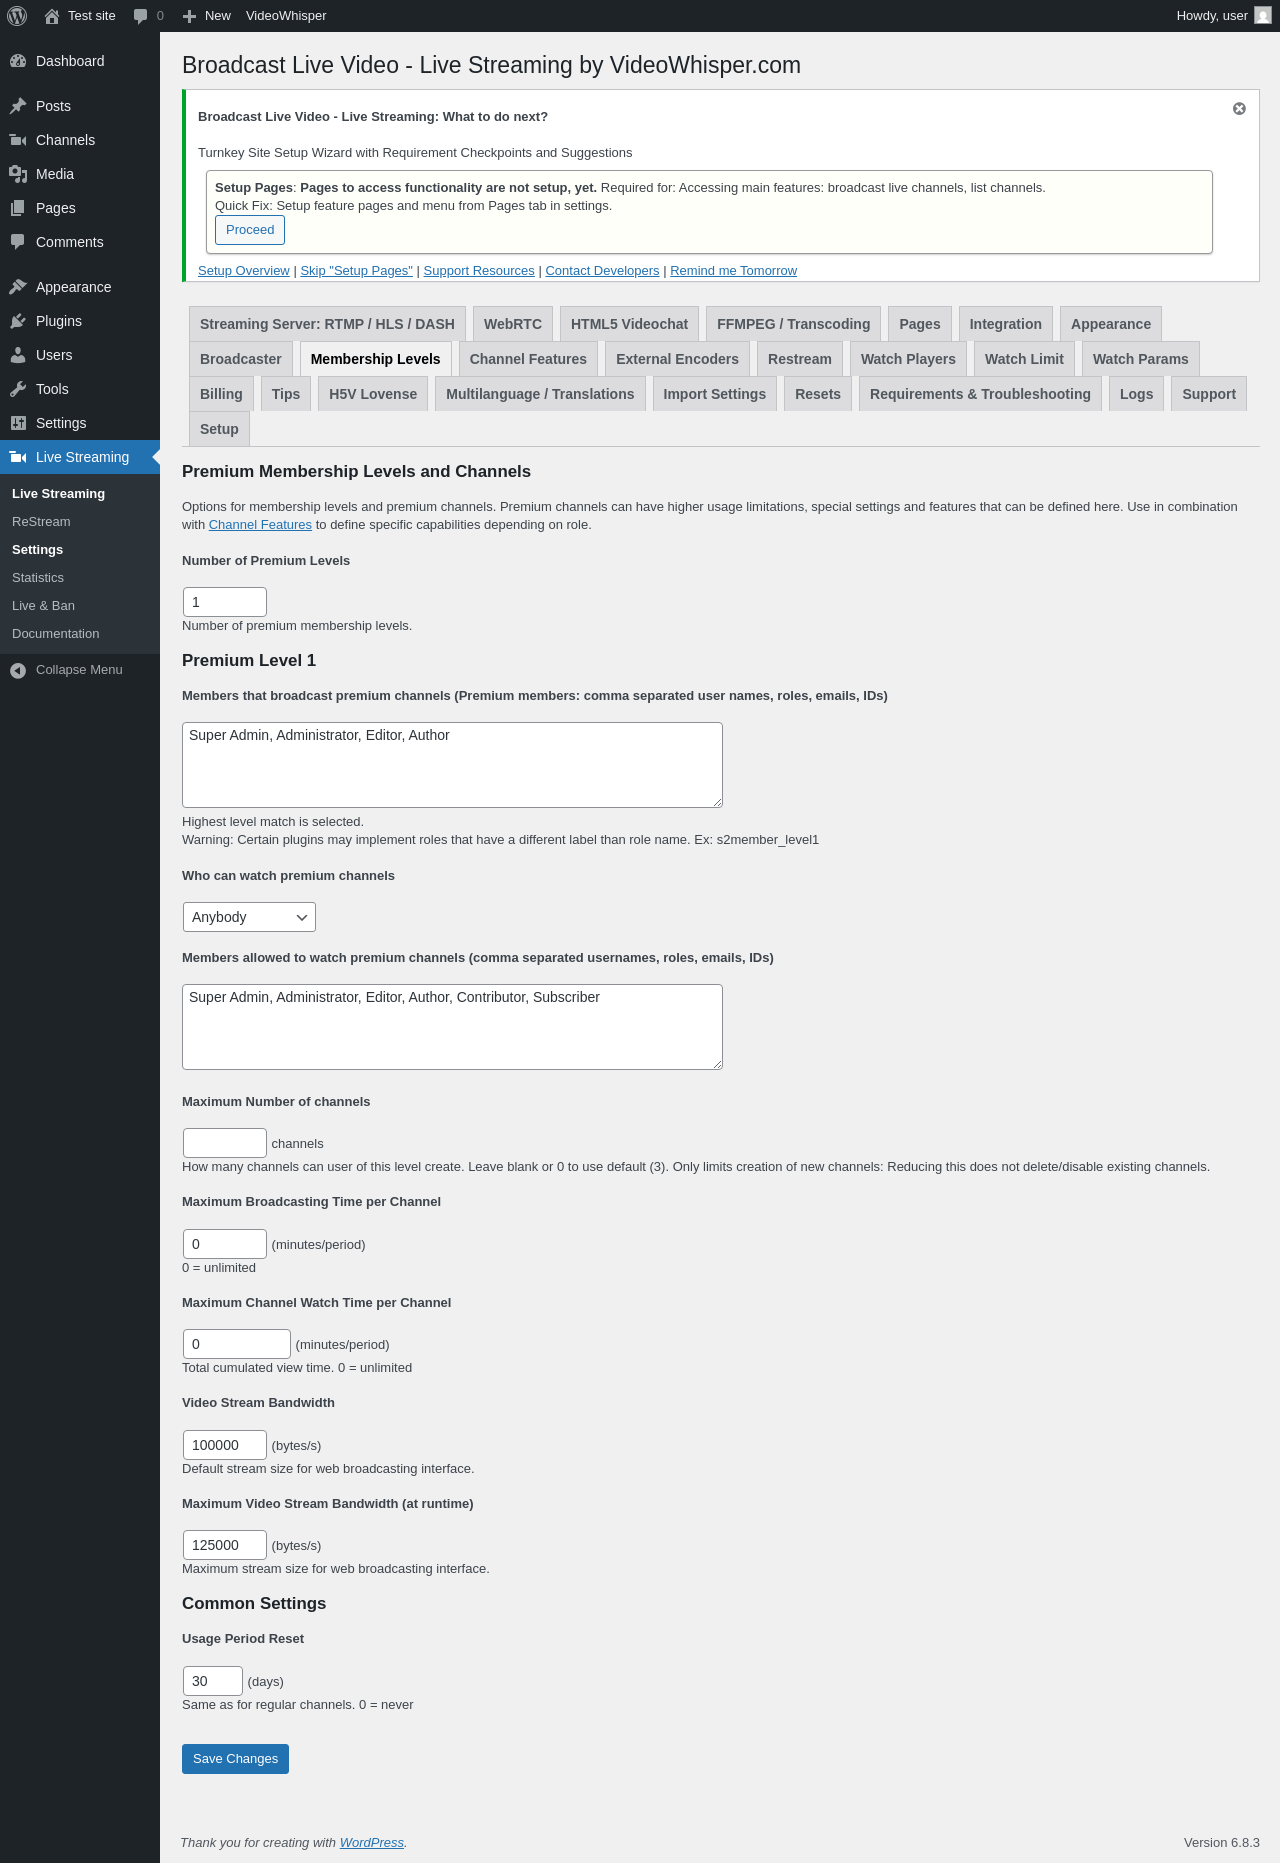
Task: Click the premium broadcasters textarea
Action: pos(452,765)
